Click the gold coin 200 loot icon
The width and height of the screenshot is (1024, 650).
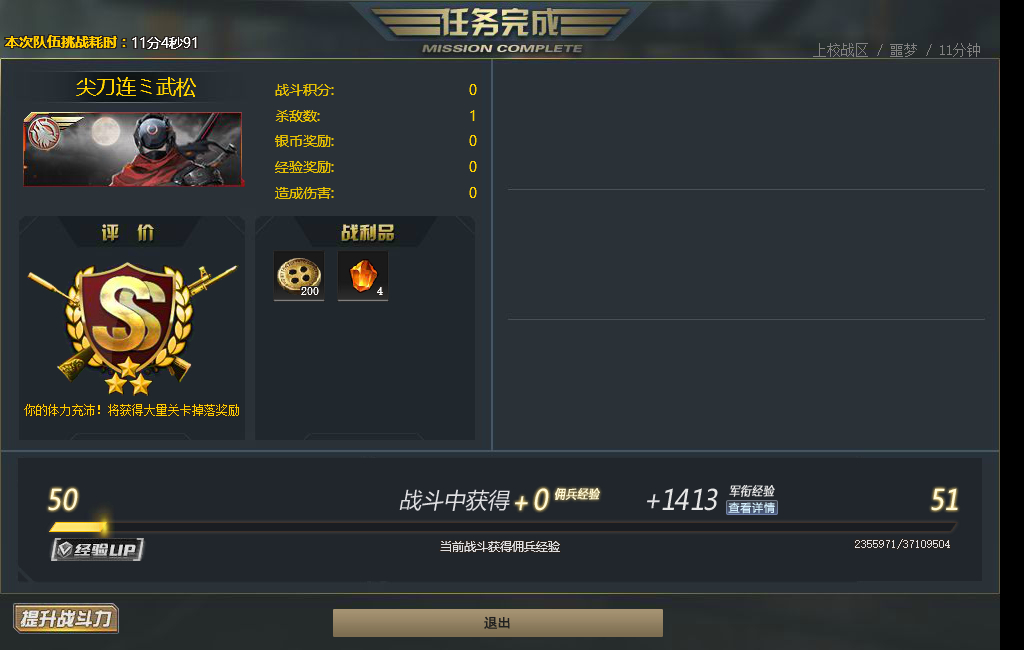(x=299, y=276)
